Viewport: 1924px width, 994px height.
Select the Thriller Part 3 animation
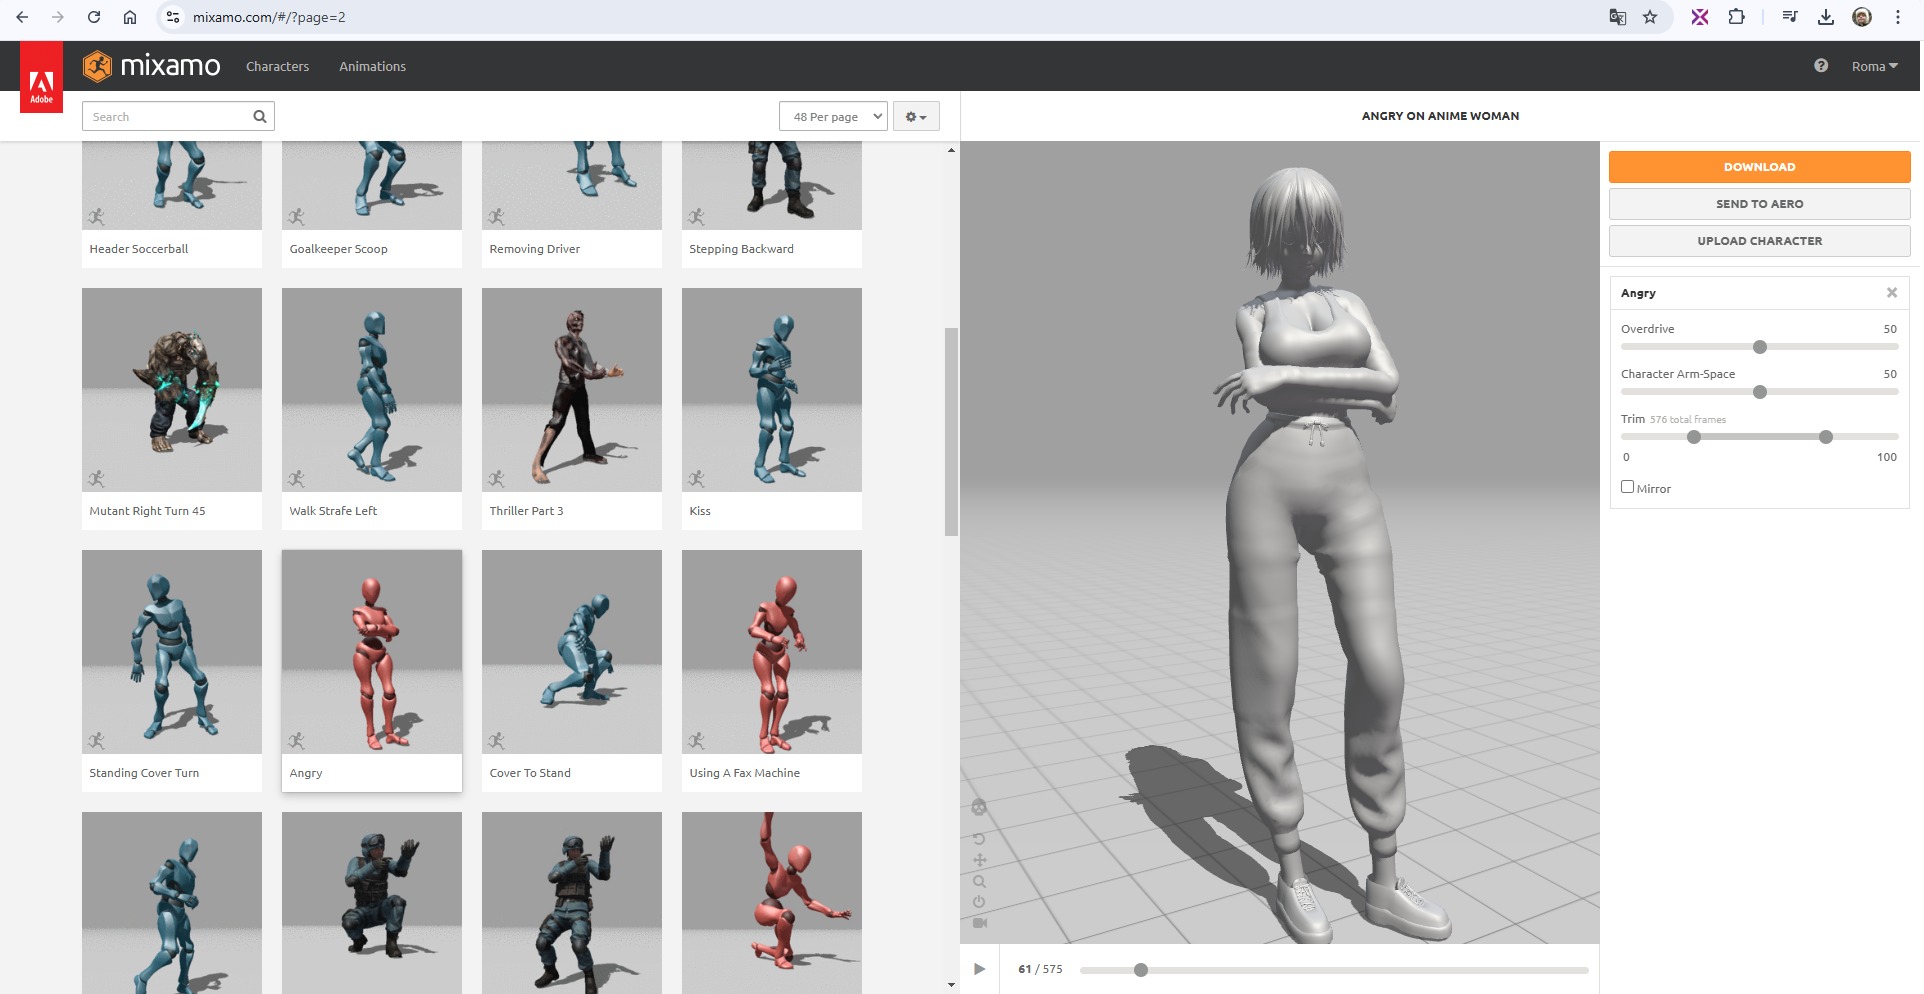pyautogui.click(x=572, y=409)
